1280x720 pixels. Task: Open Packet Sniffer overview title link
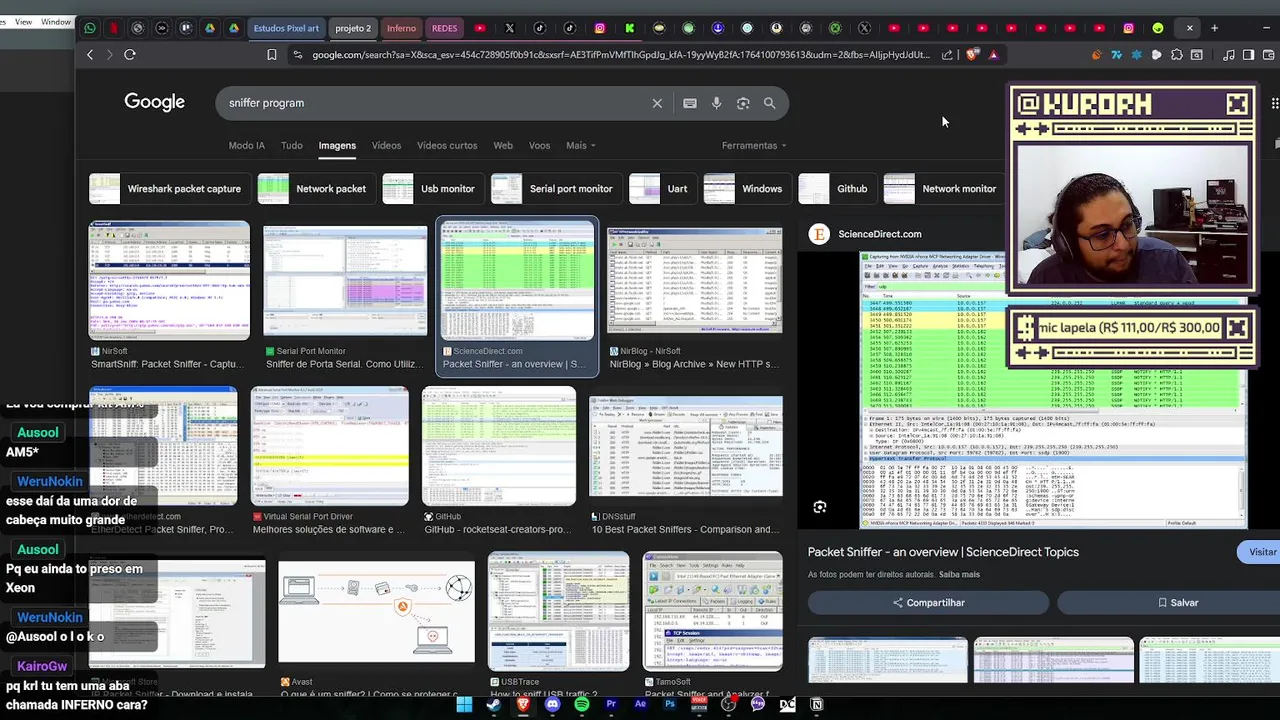pos(943,552)
